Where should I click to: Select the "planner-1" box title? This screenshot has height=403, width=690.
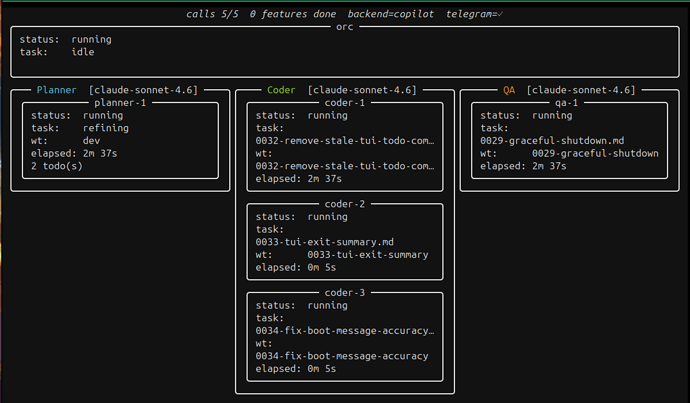click(x=120, y=103)
